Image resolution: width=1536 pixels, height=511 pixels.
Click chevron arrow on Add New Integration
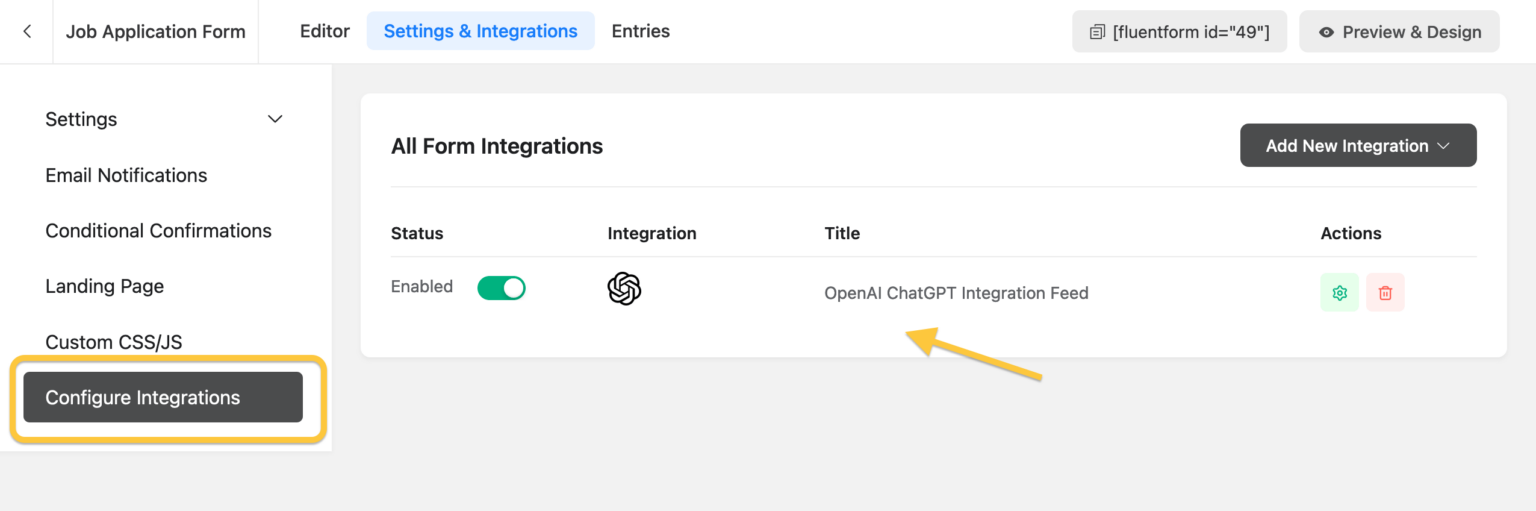(x=1443, y=146)
